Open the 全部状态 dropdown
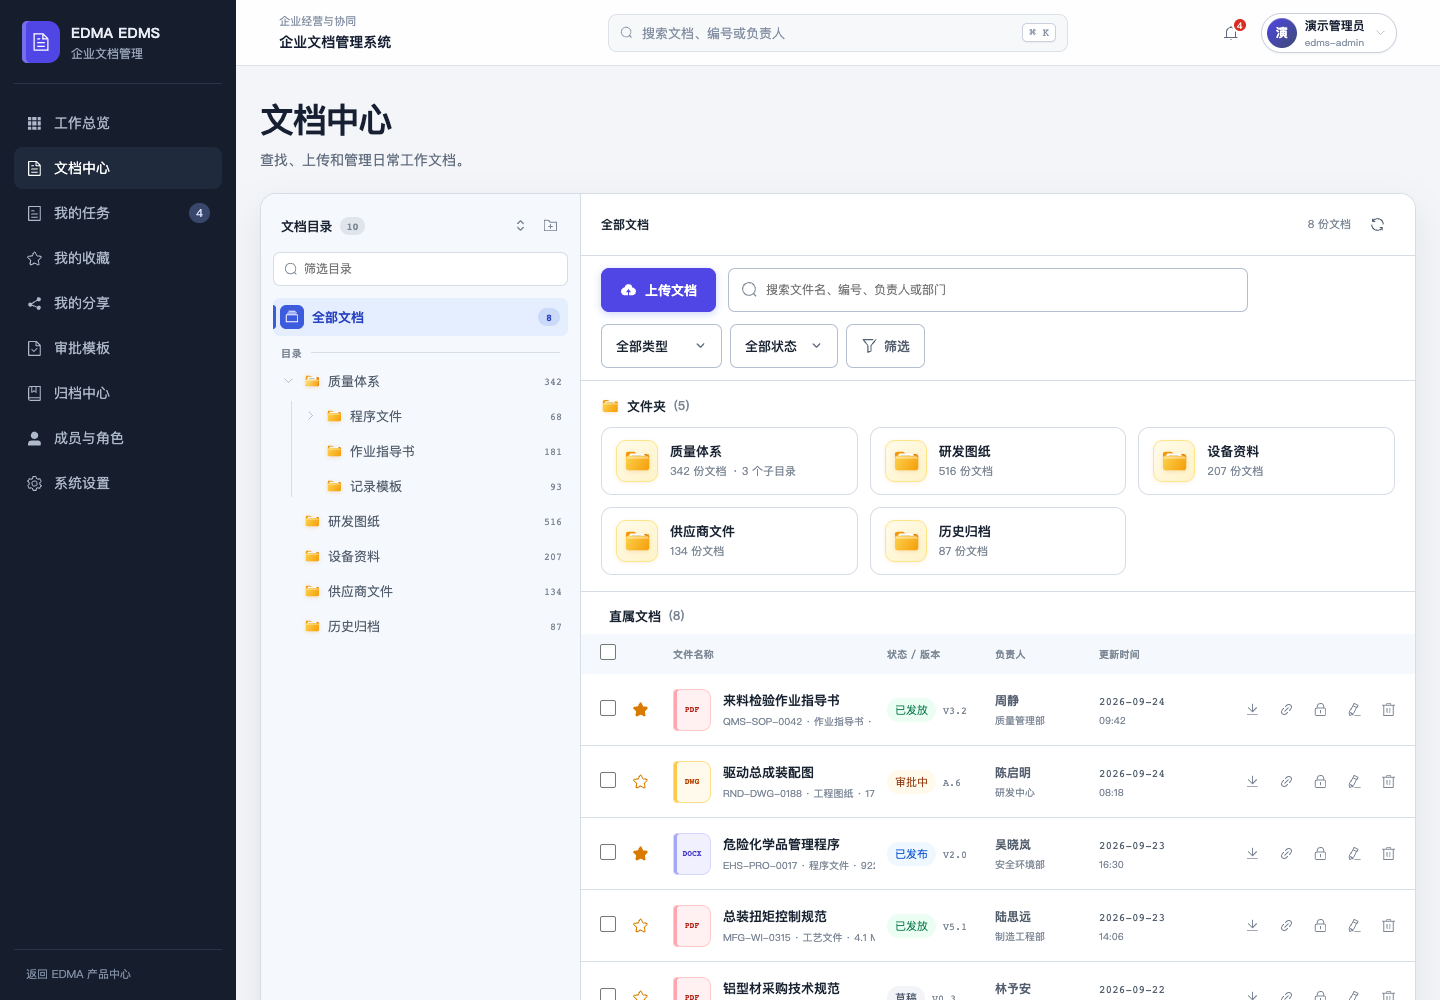The width and height of the screenshot is (1440, 1000). pos(784,346)
